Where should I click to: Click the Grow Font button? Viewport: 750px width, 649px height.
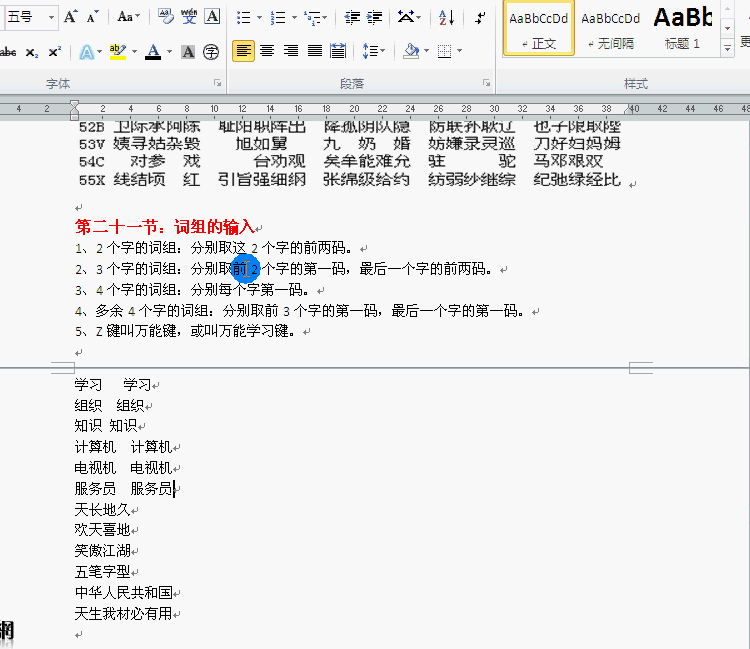coord(70,17)
